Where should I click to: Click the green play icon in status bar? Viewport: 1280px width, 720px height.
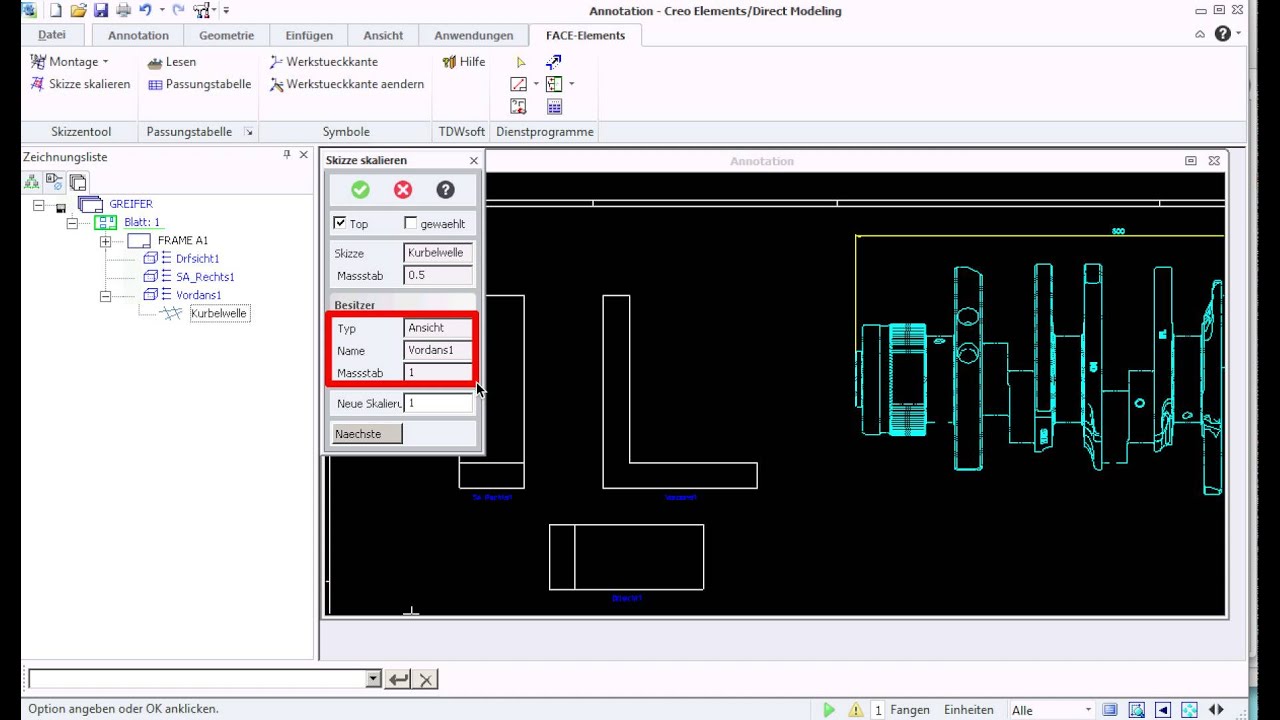pos(829,710)
